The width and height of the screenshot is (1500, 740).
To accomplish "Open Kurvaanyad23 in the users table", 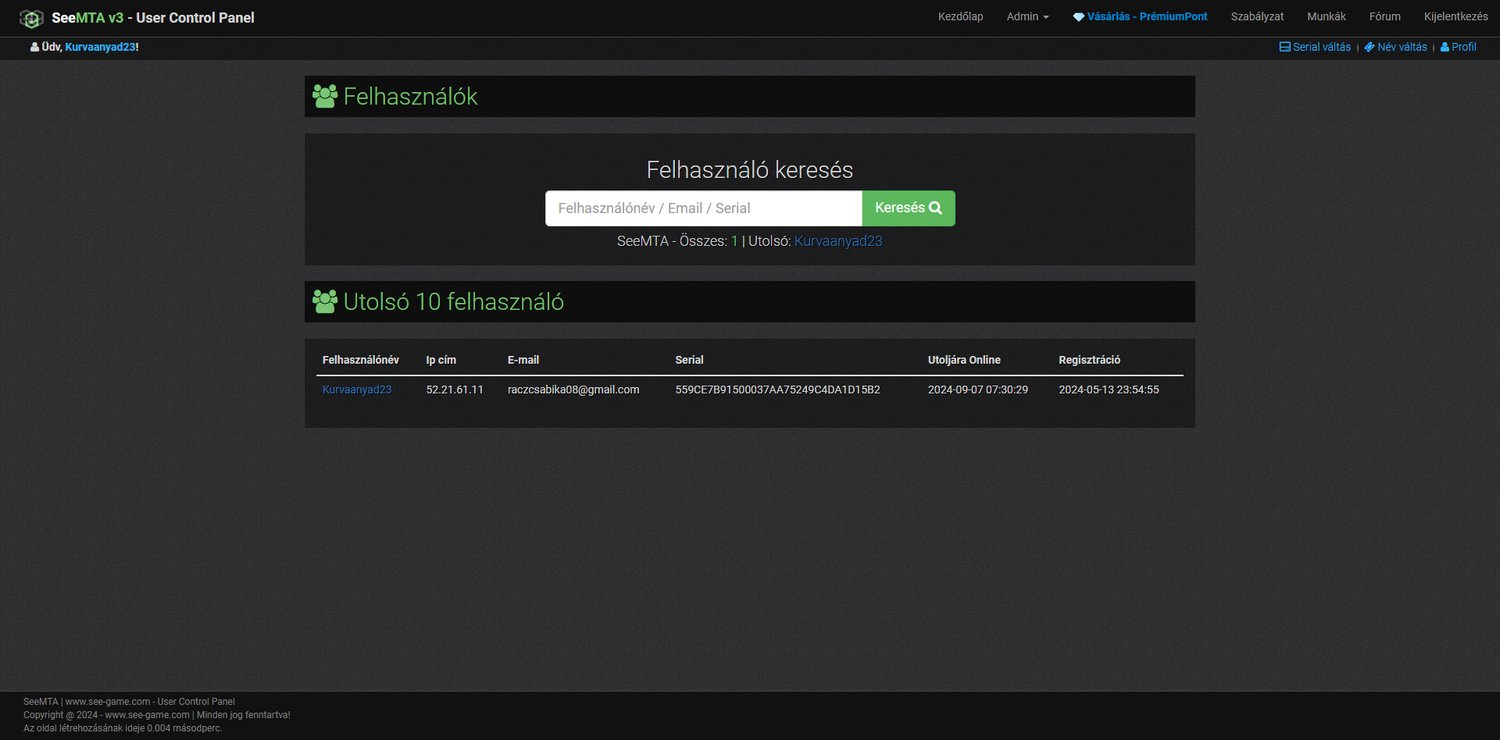I will click(x=357, y=390).
